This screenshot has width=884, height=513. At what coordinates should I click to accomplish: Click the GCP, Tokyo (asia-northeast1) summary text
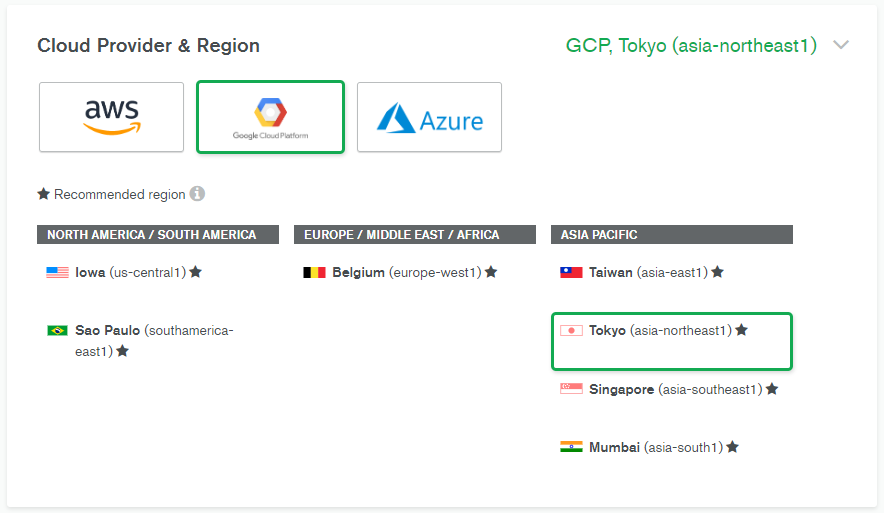click(x=691, y=46)
